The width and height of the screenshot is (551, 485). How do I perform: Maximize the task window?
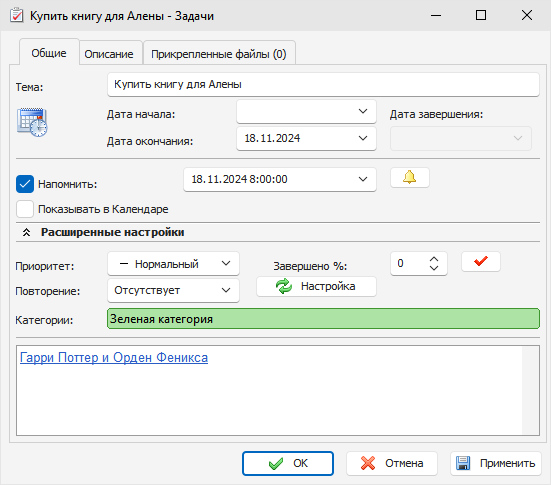pyautogui.click(x=481, y=15)
